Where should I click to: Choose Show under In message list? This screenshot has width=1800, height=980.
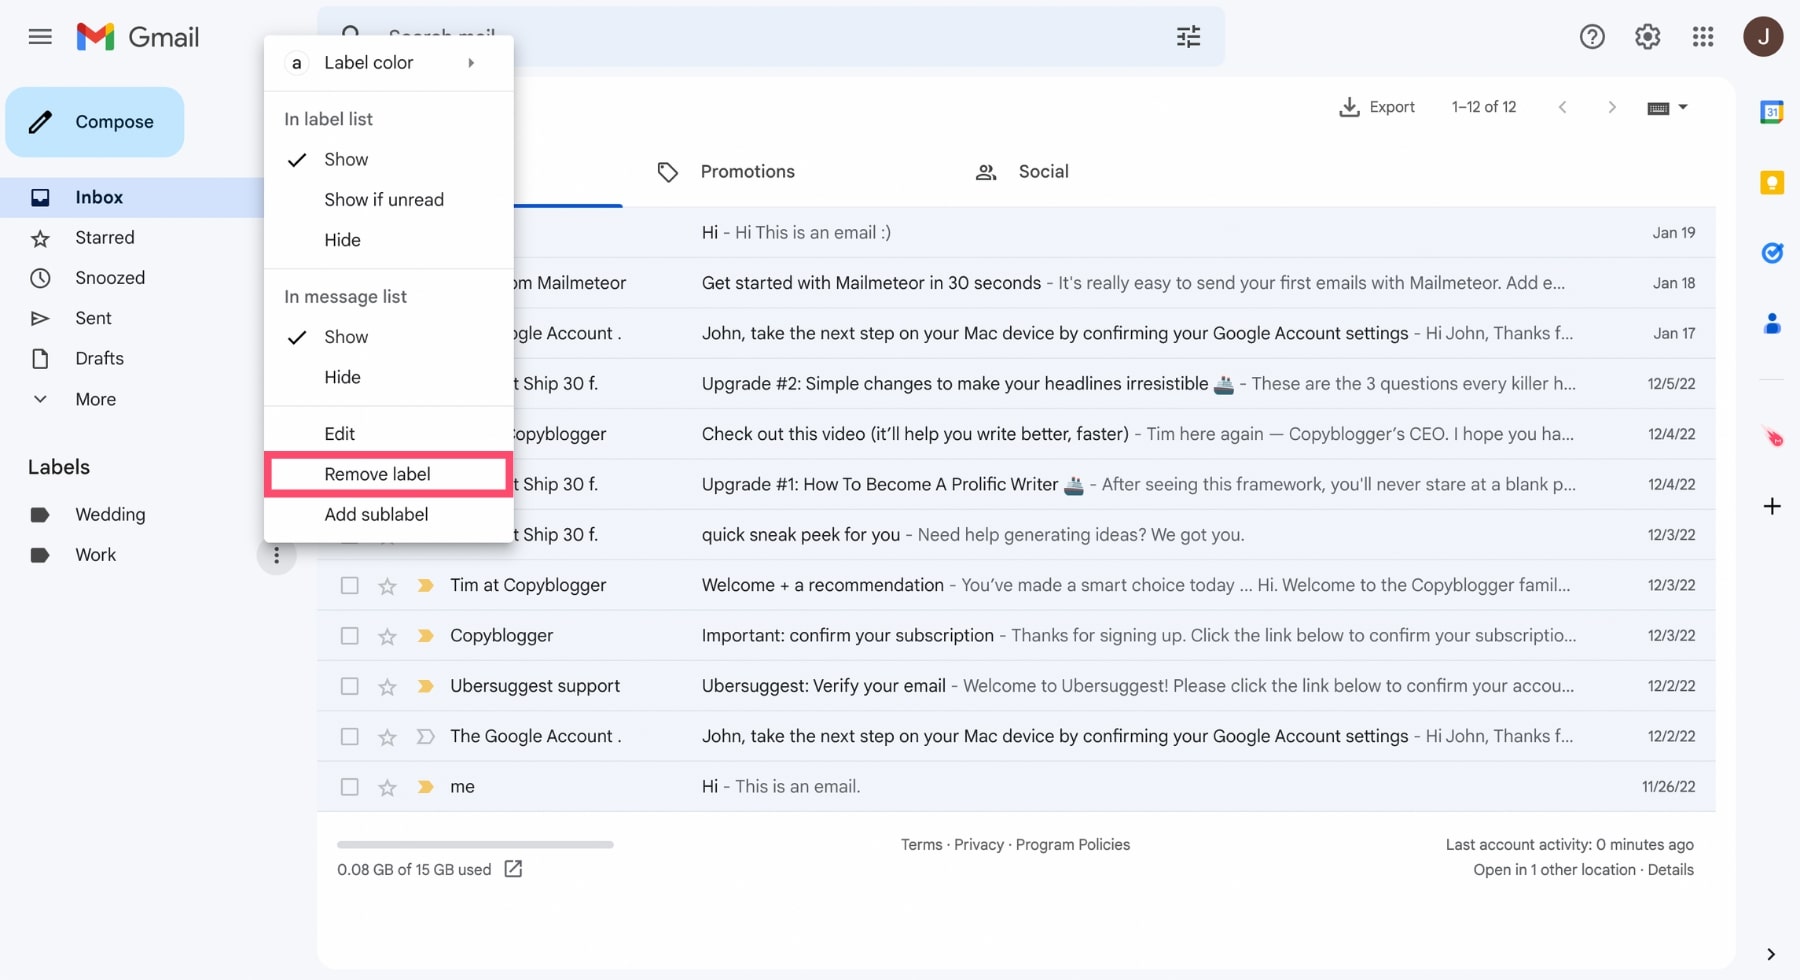click(x=388, y=337)
